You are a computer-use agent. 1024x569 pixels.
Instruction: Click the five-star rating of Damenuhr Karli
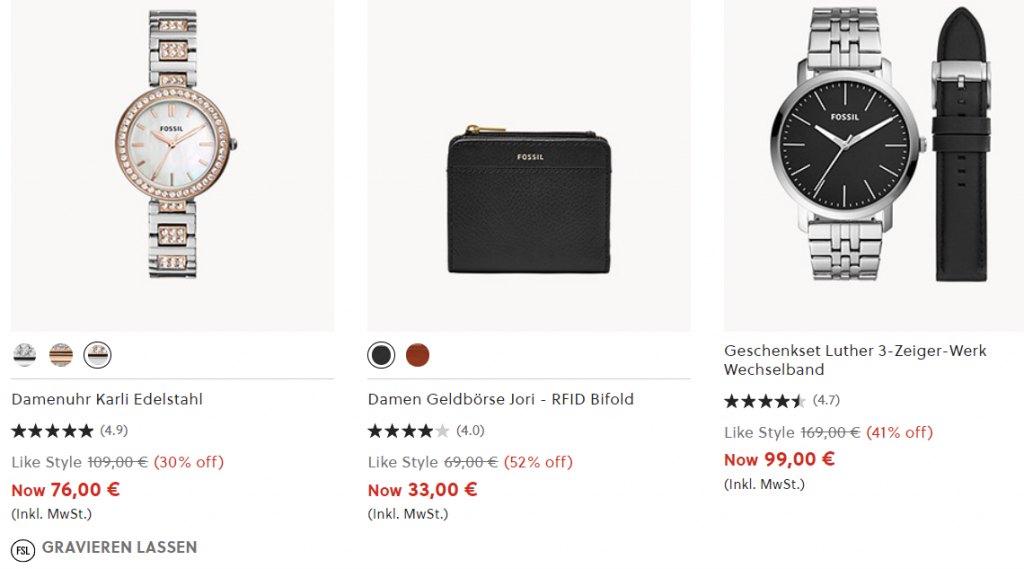coord(52,431)
